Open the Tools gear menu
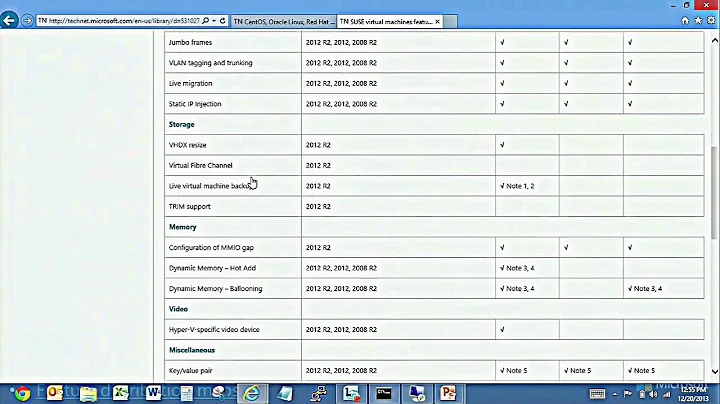Image resolution: width=720 pixels, height=404 pixels. (x=711, y=20)
